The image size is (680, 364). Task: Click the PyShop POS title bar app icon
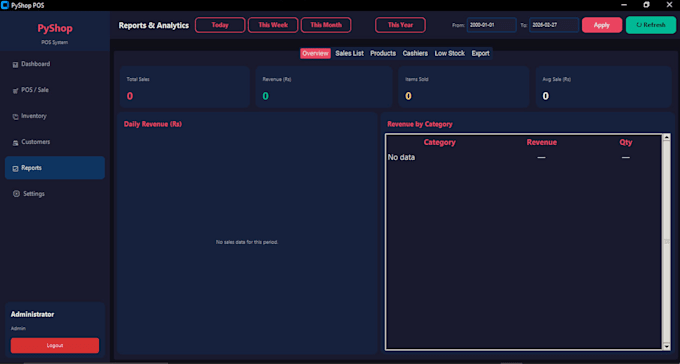5,5
